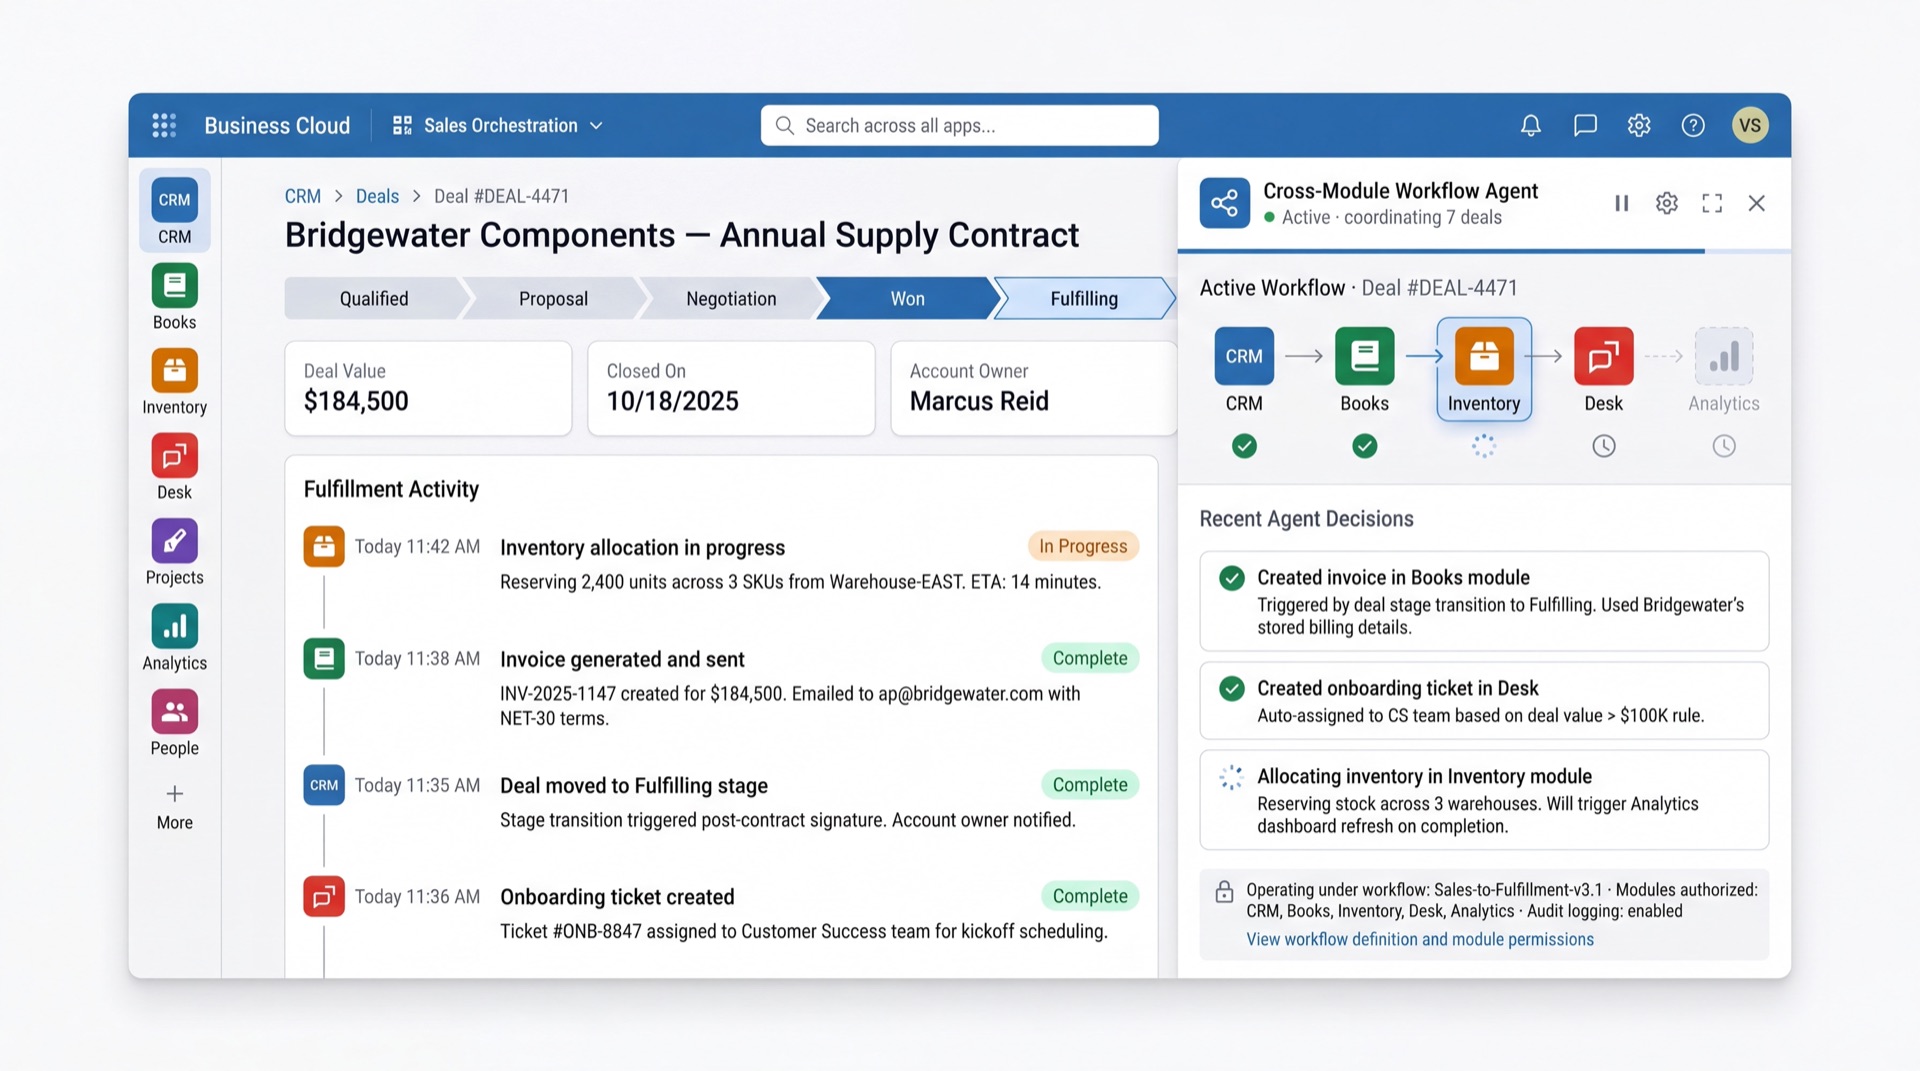
Task: Click Account Owner Marcus Reid
Action: pos(1034,388)
